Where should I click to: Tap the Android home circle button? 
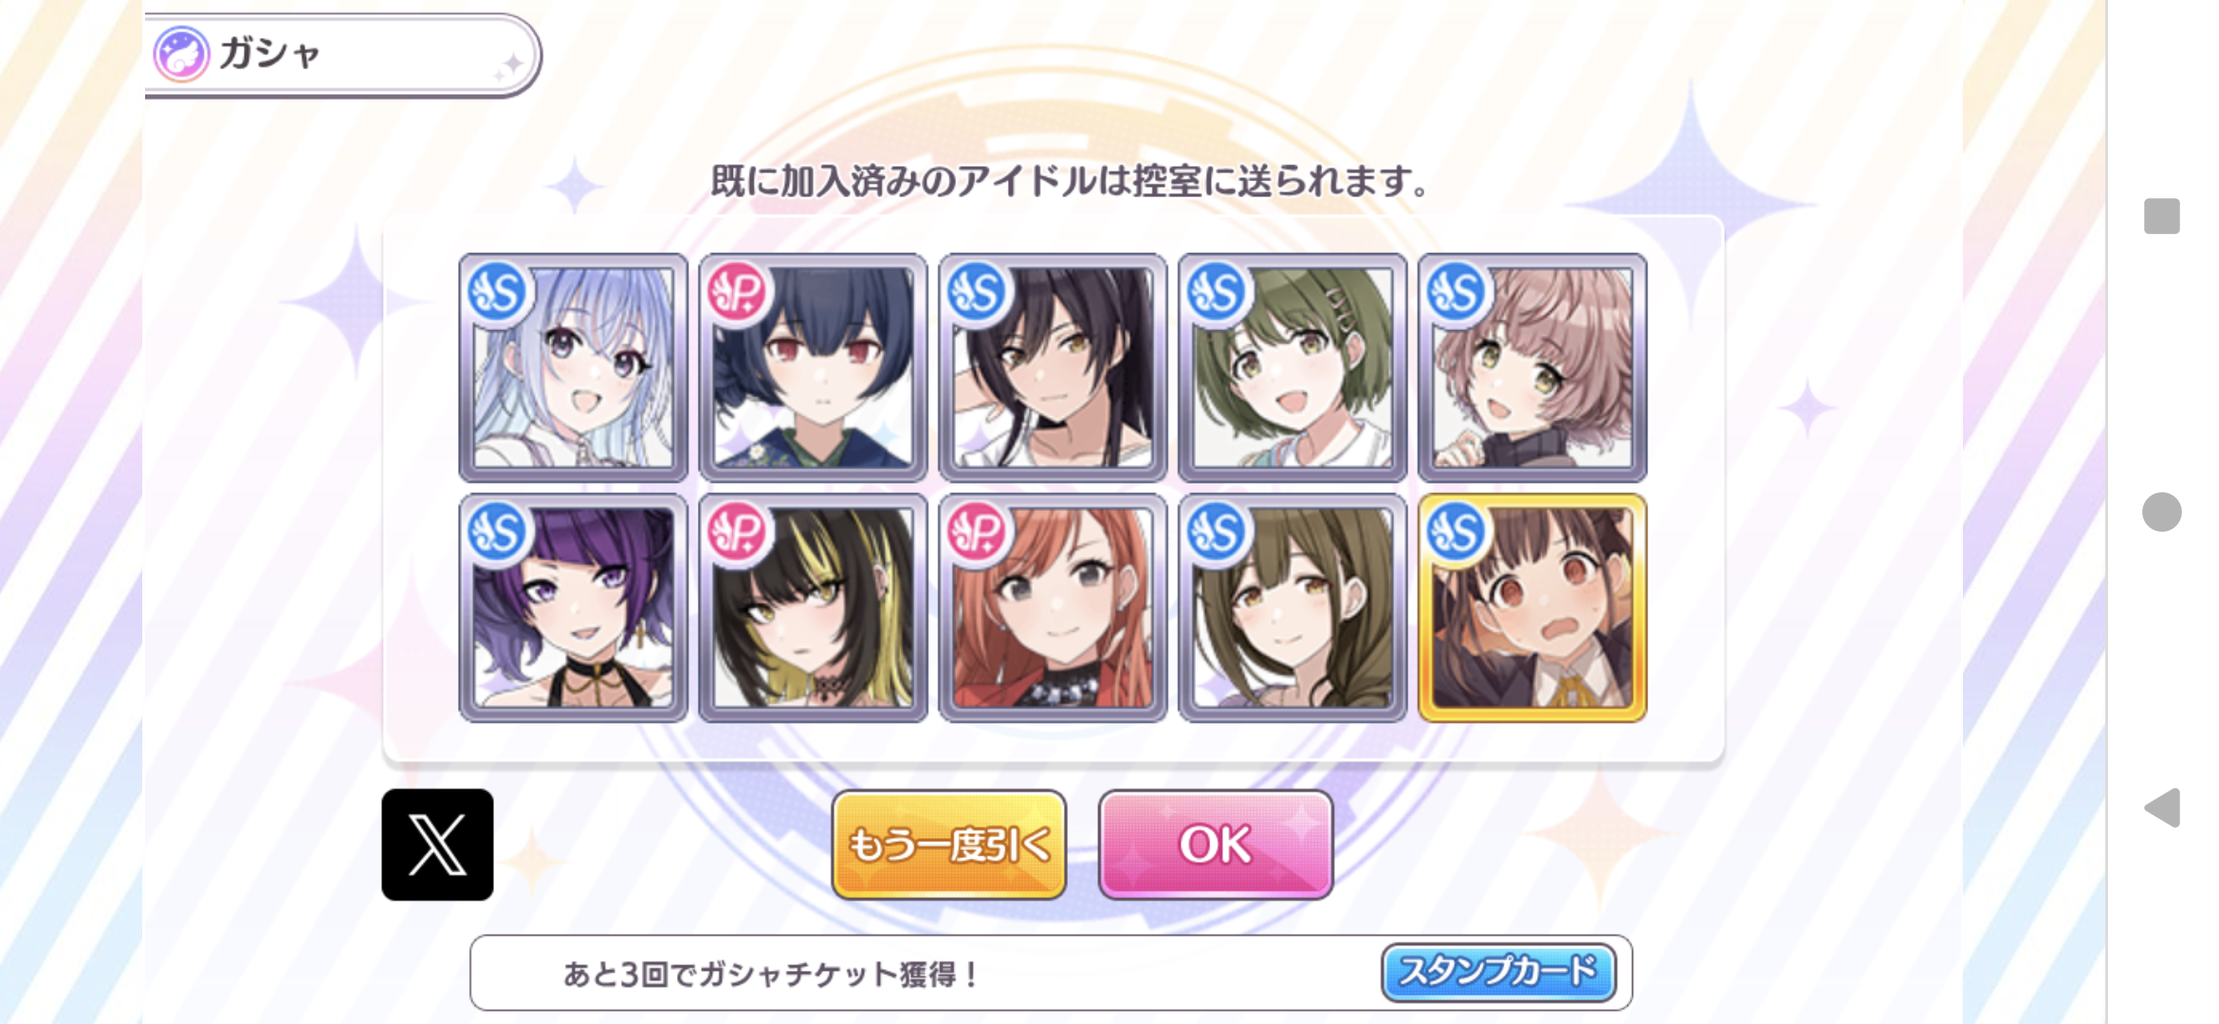(2162, 512)
